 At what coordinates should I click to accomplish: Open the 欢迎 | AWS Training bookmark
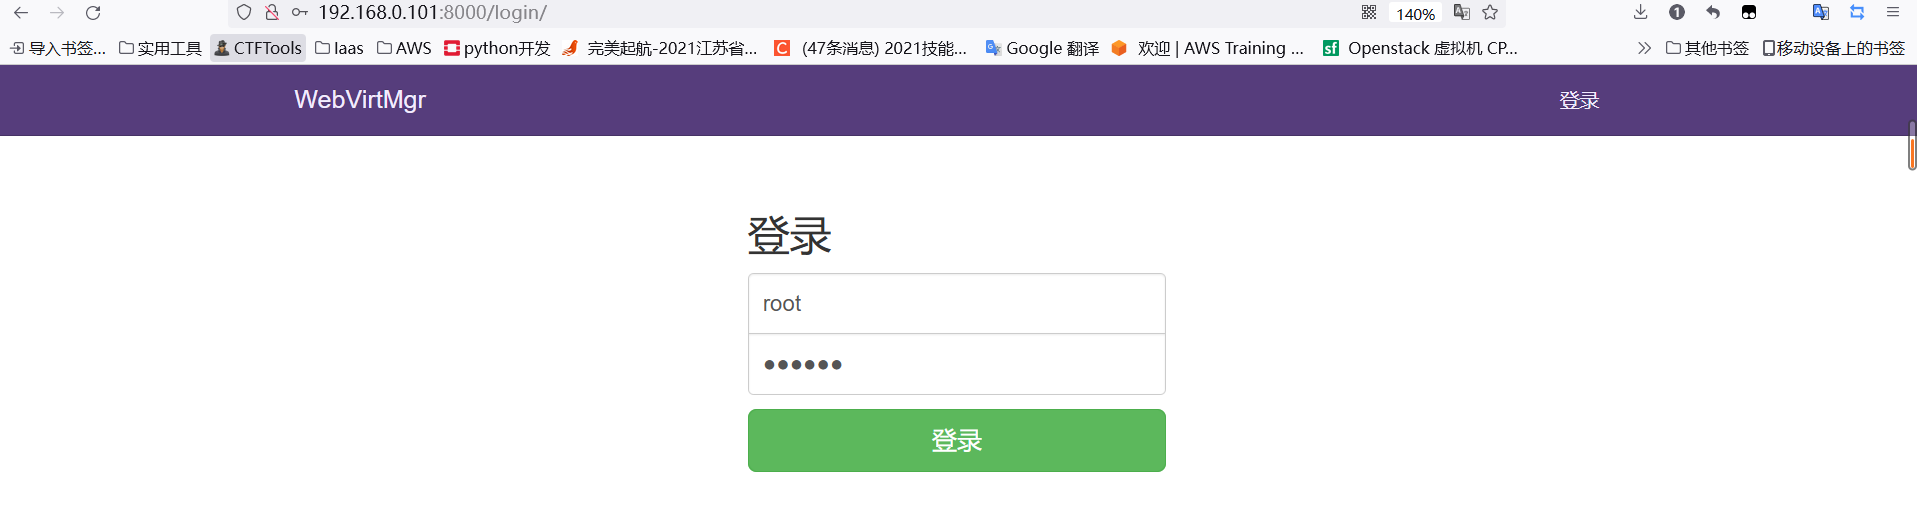click(x=1208, y=48)
